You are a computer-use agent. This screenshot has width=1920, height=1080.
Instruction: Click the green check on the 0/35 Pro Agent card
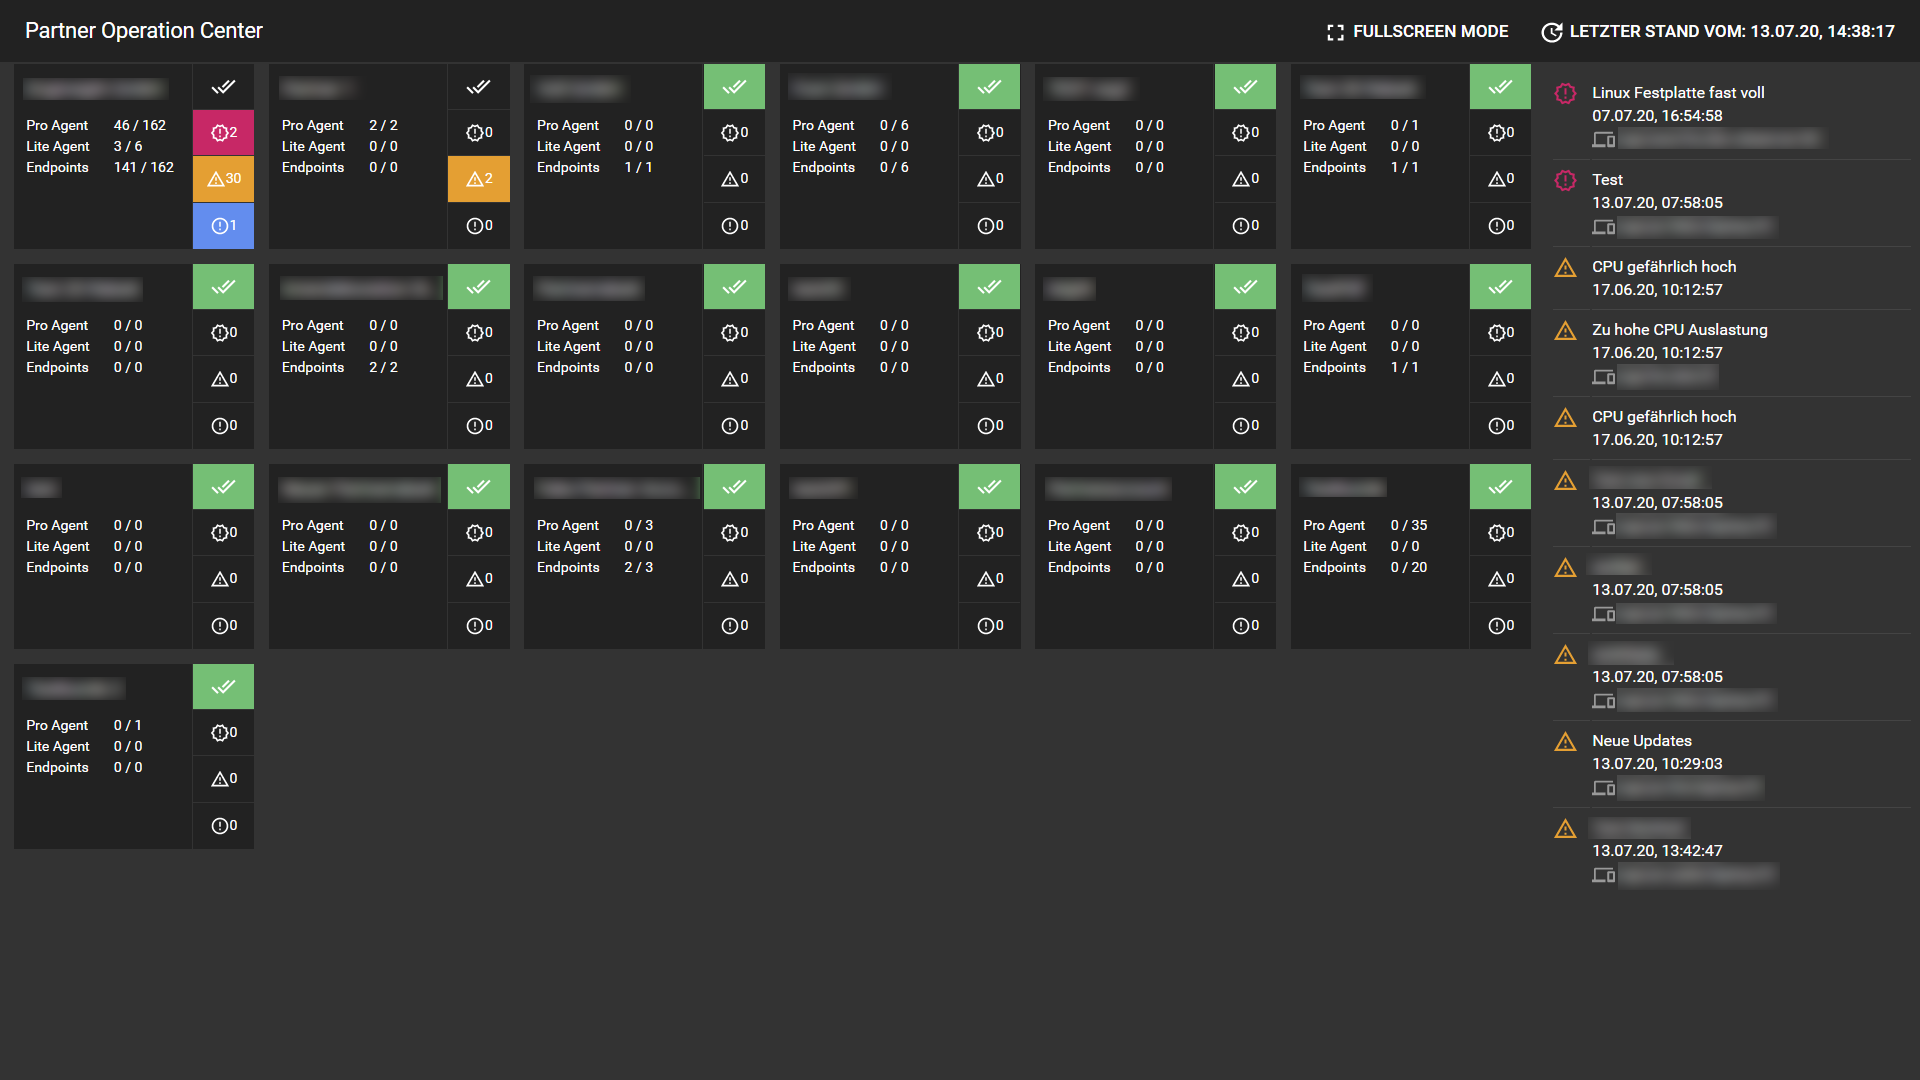click(x=1500, y=487)
